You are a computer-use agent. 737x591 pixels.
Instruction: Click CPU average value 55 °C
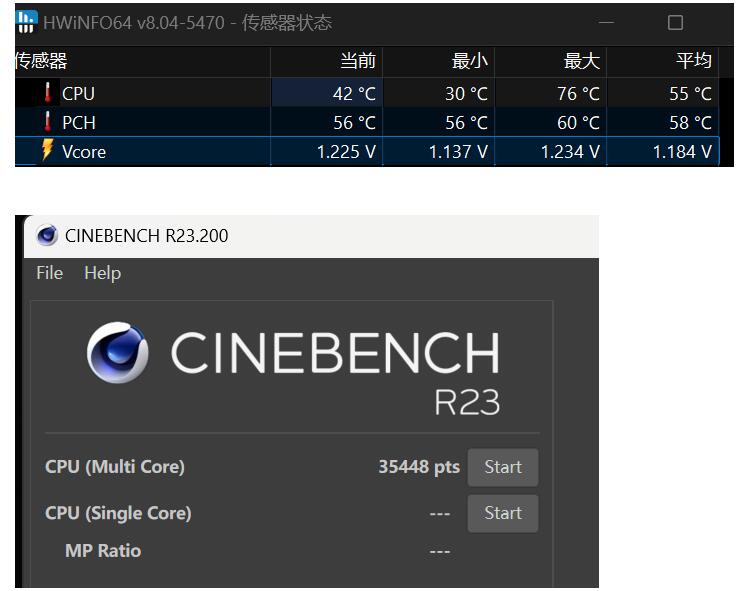pos(690,94)
